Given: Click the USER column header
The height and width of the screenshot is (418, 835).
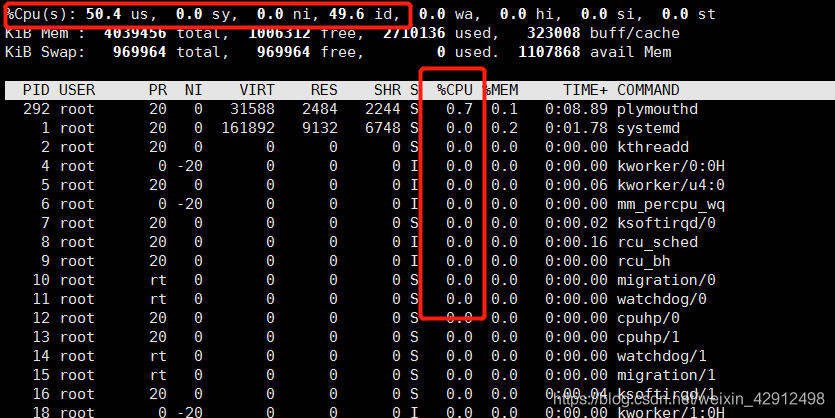Looking at the screenshot, I should (77, 90).
